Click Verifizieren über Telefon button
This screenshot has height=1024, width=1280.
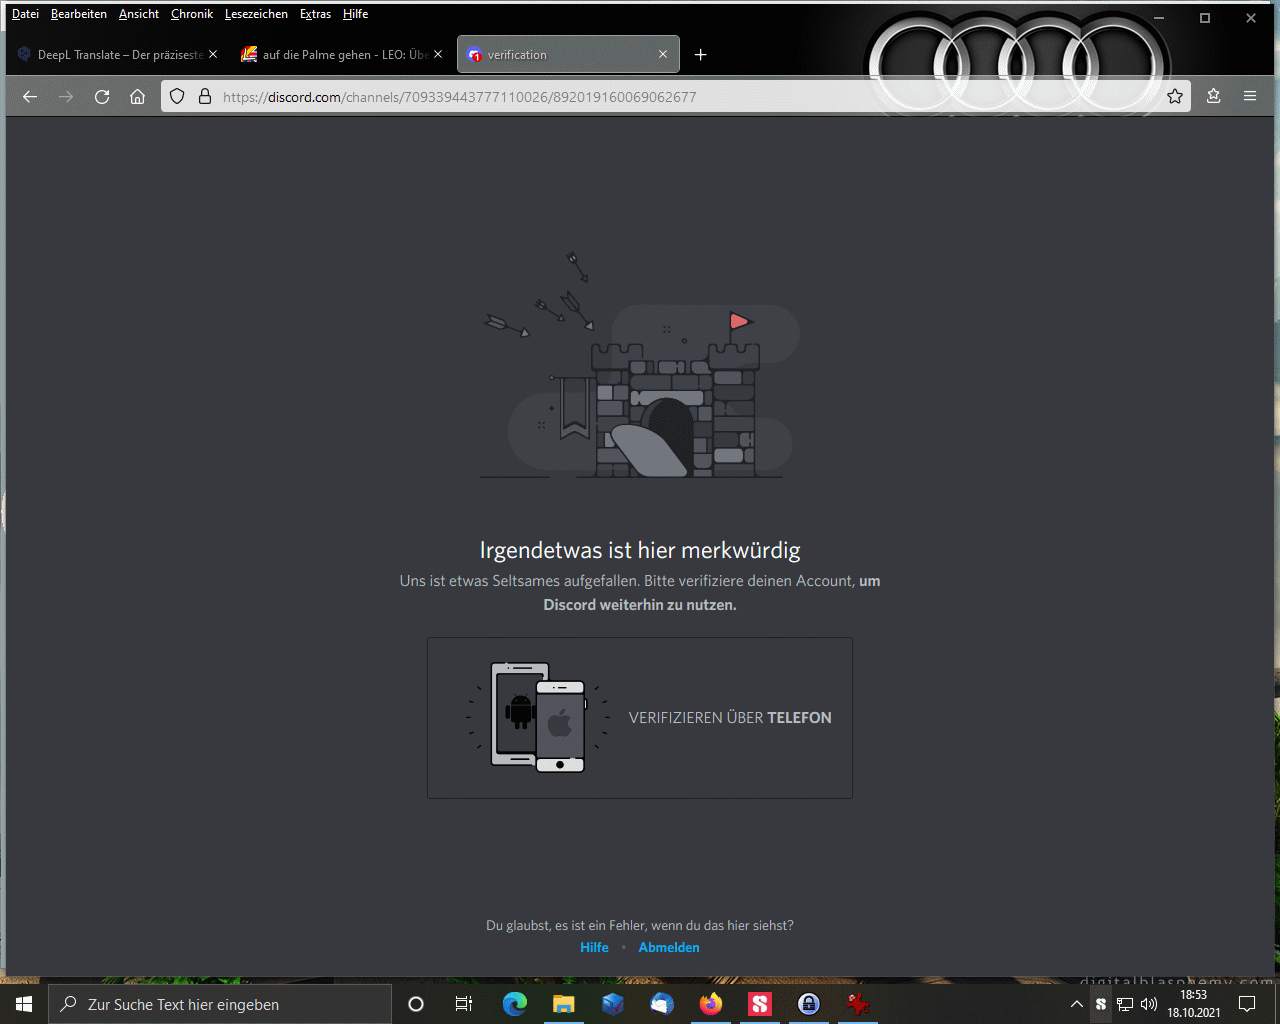coord(640,718)
